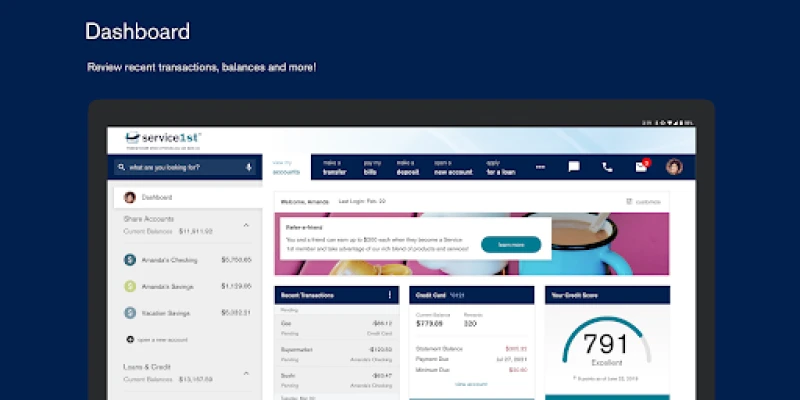
Task: Click the $779.08 current balance value
Action: coord(430,323)
